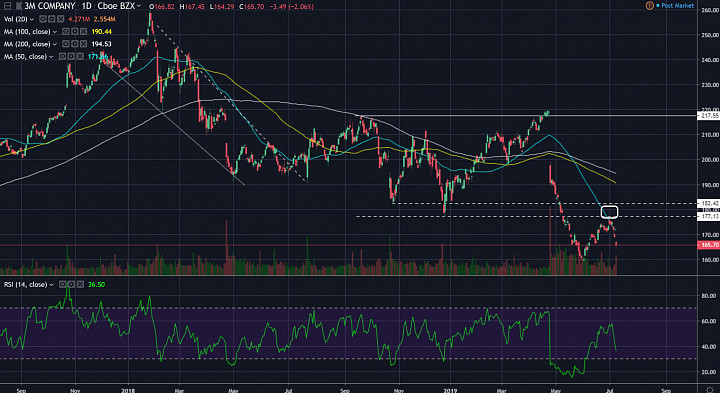The width and height of the screenshot is (720, 393).
Task: Open settings for Vol (20) indicator
Action: point(50,19)
